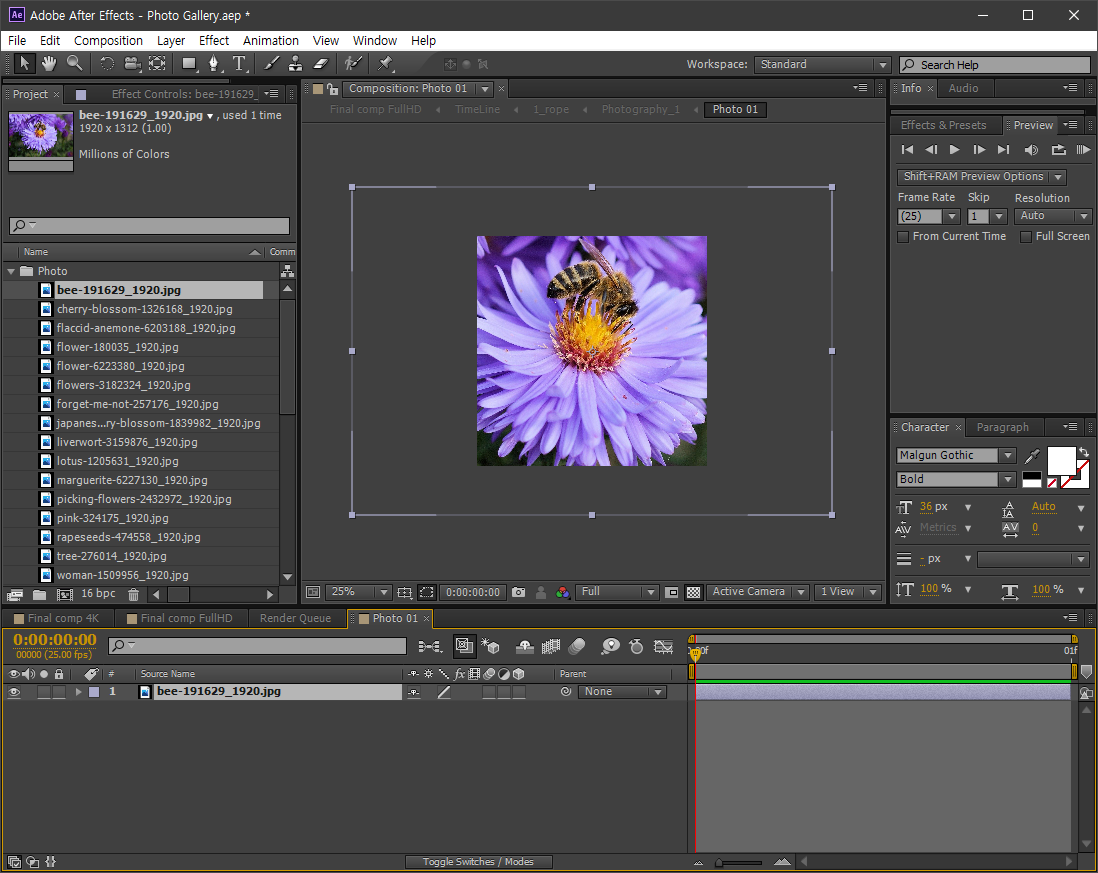Image resolution: width=1098 pixels, height=873 pixels.
Task: Select the Pen tool
Action: [213, 64]
